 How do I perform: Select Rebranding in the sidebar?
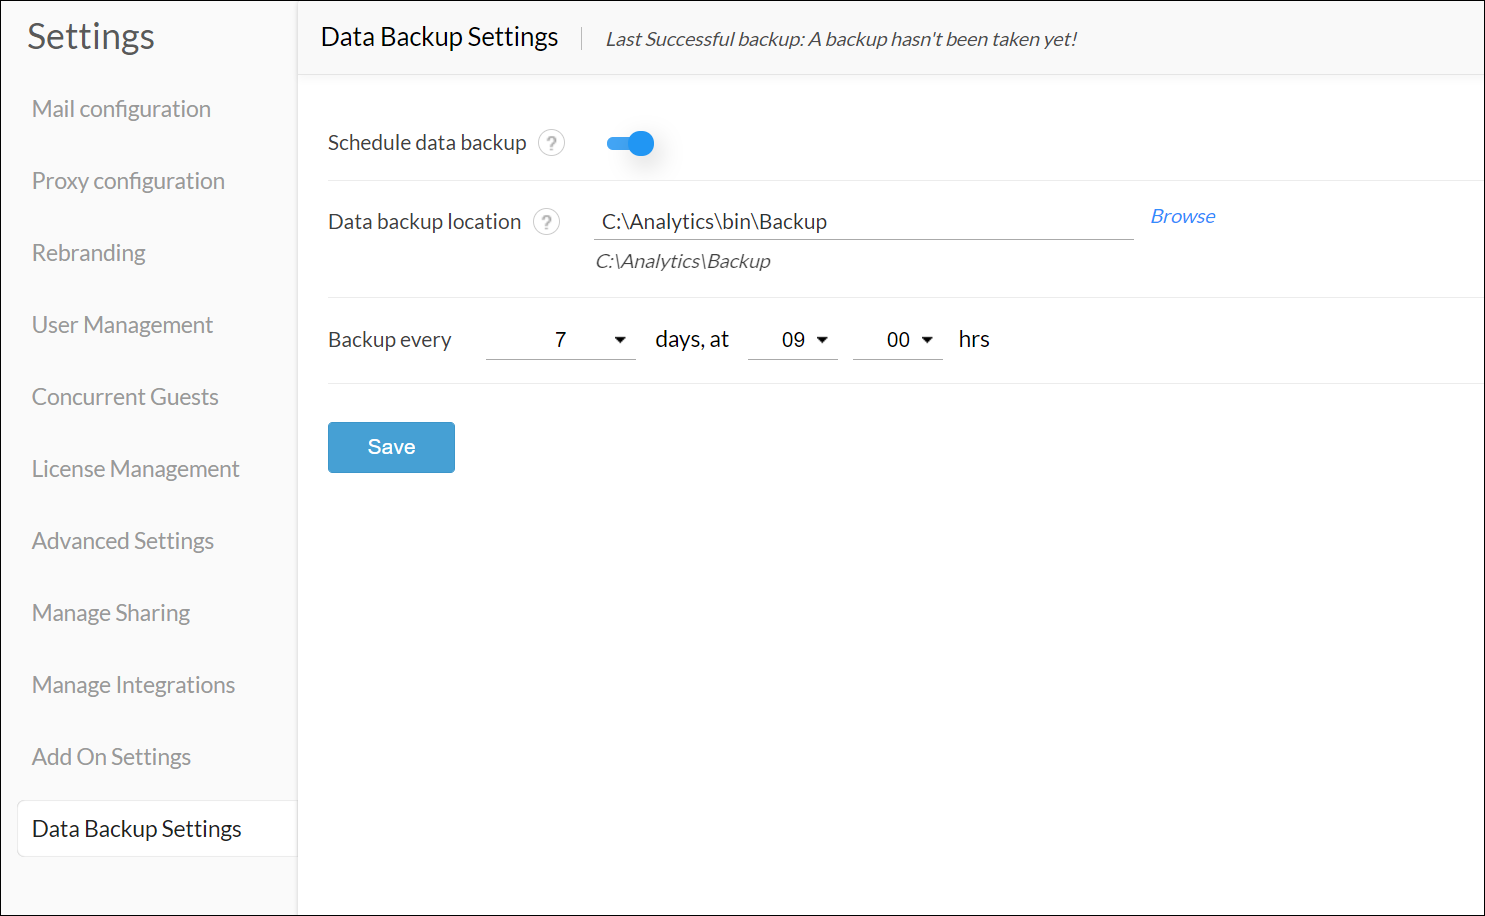(89, 253)
